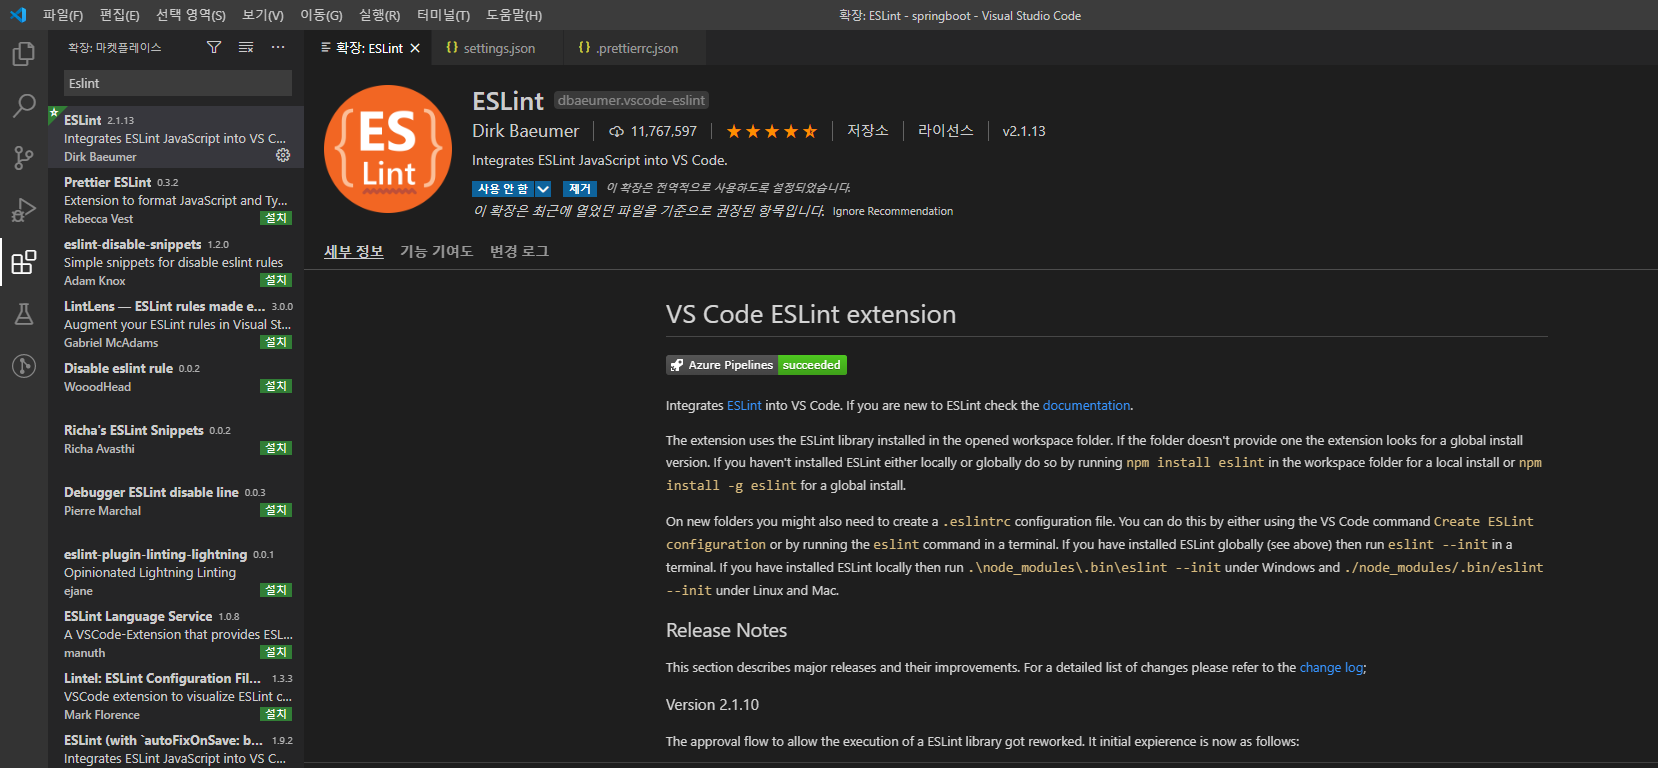Open 편집(E) menu
1658x768 pixels.
(120, 15)
